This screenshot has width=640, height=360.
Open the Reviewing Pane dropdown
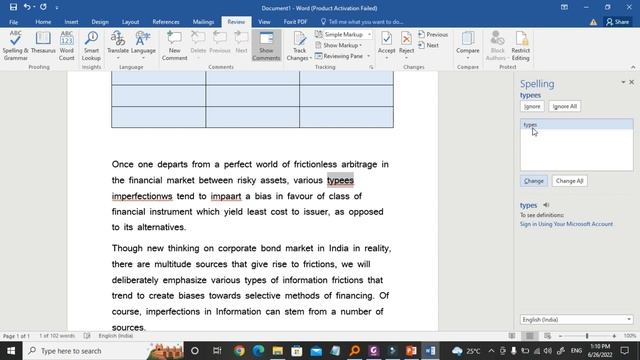click(369, 56)
